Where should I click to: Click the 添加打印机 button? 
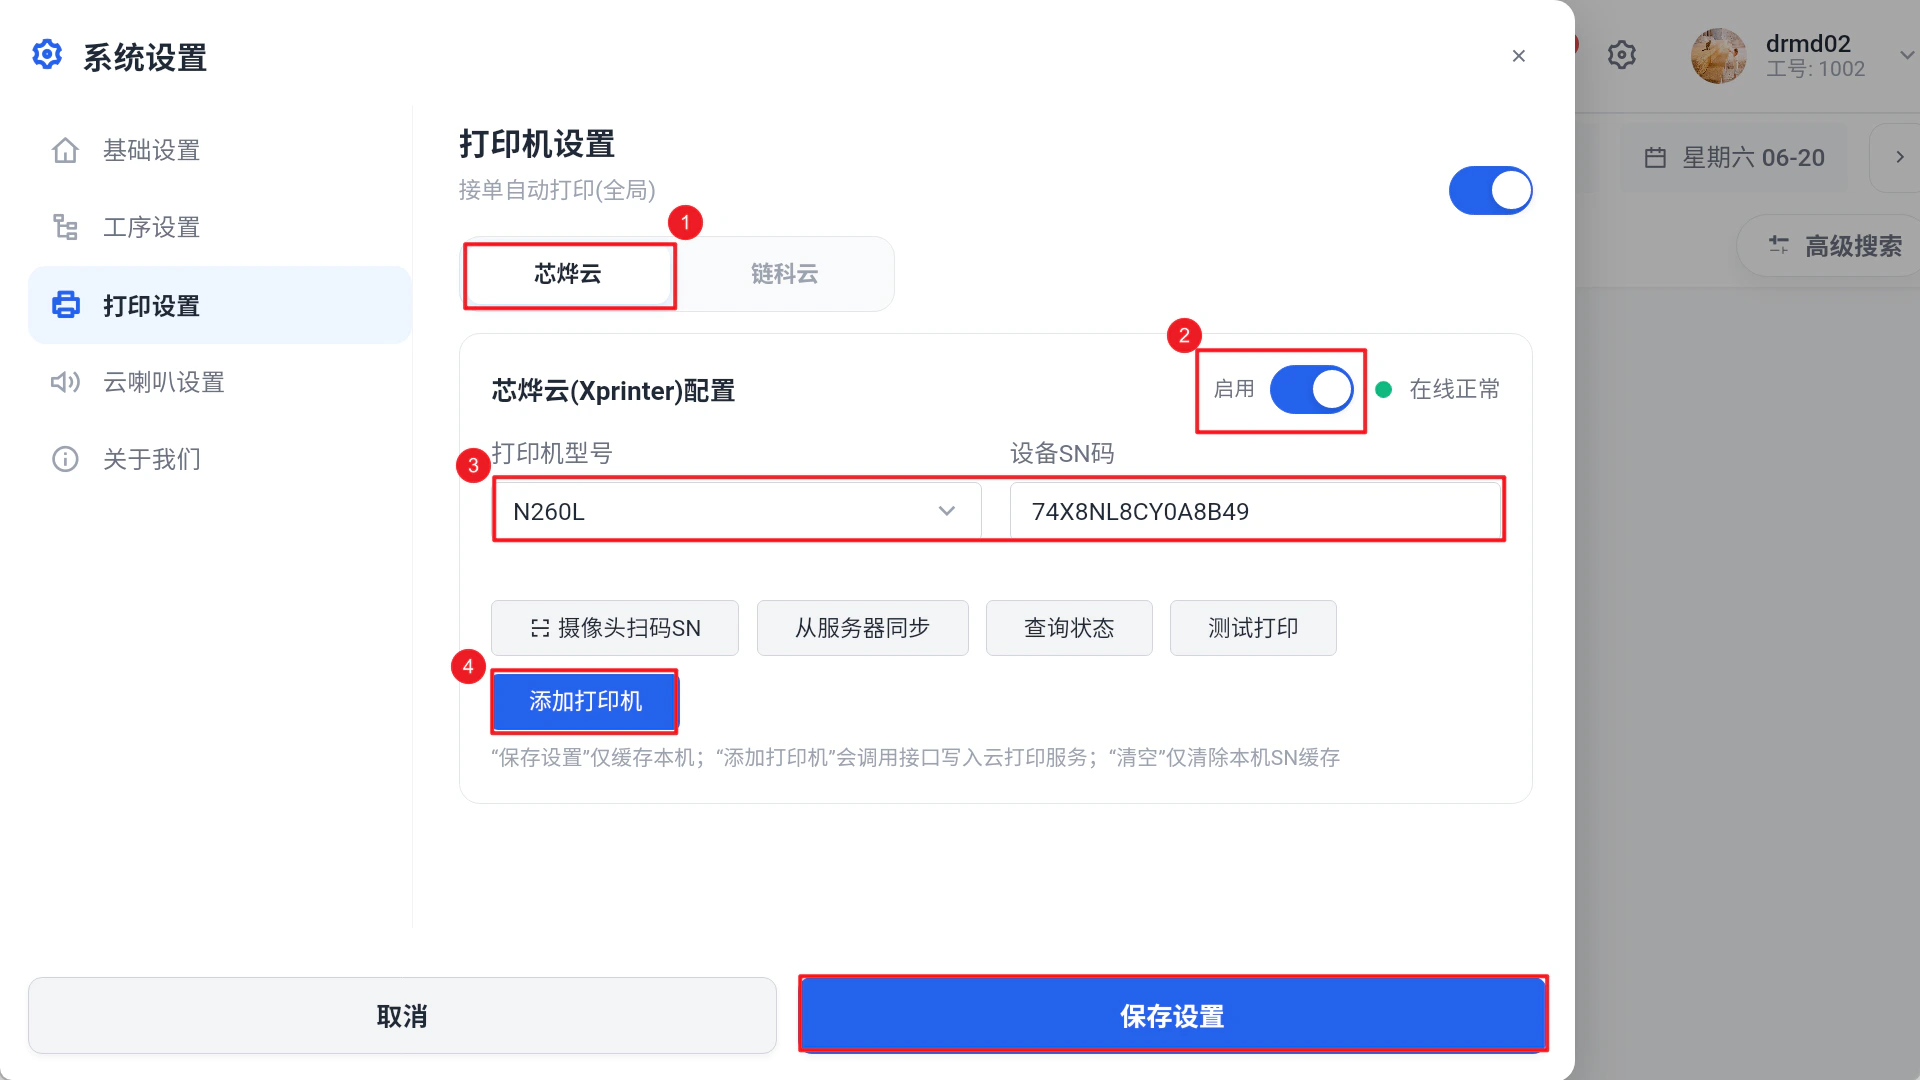(x=585, y=701)
